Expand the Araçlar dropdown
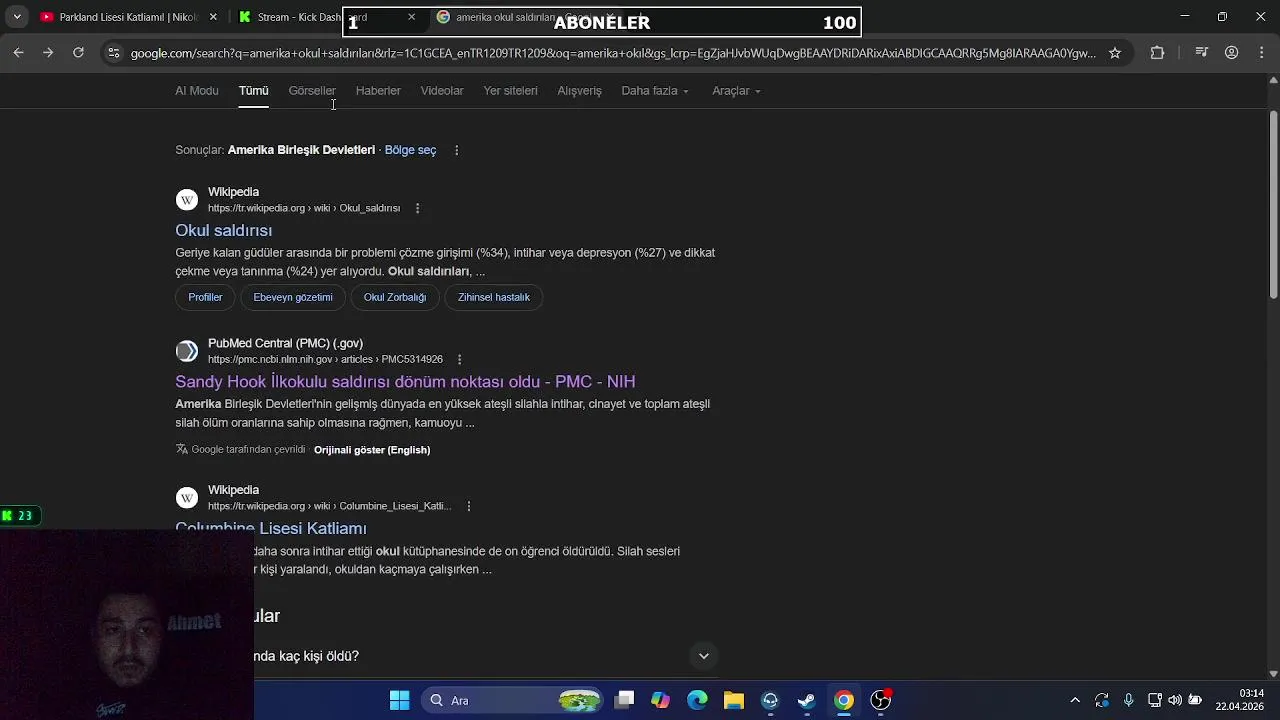1280x720 pixels. tap(736, 91)
